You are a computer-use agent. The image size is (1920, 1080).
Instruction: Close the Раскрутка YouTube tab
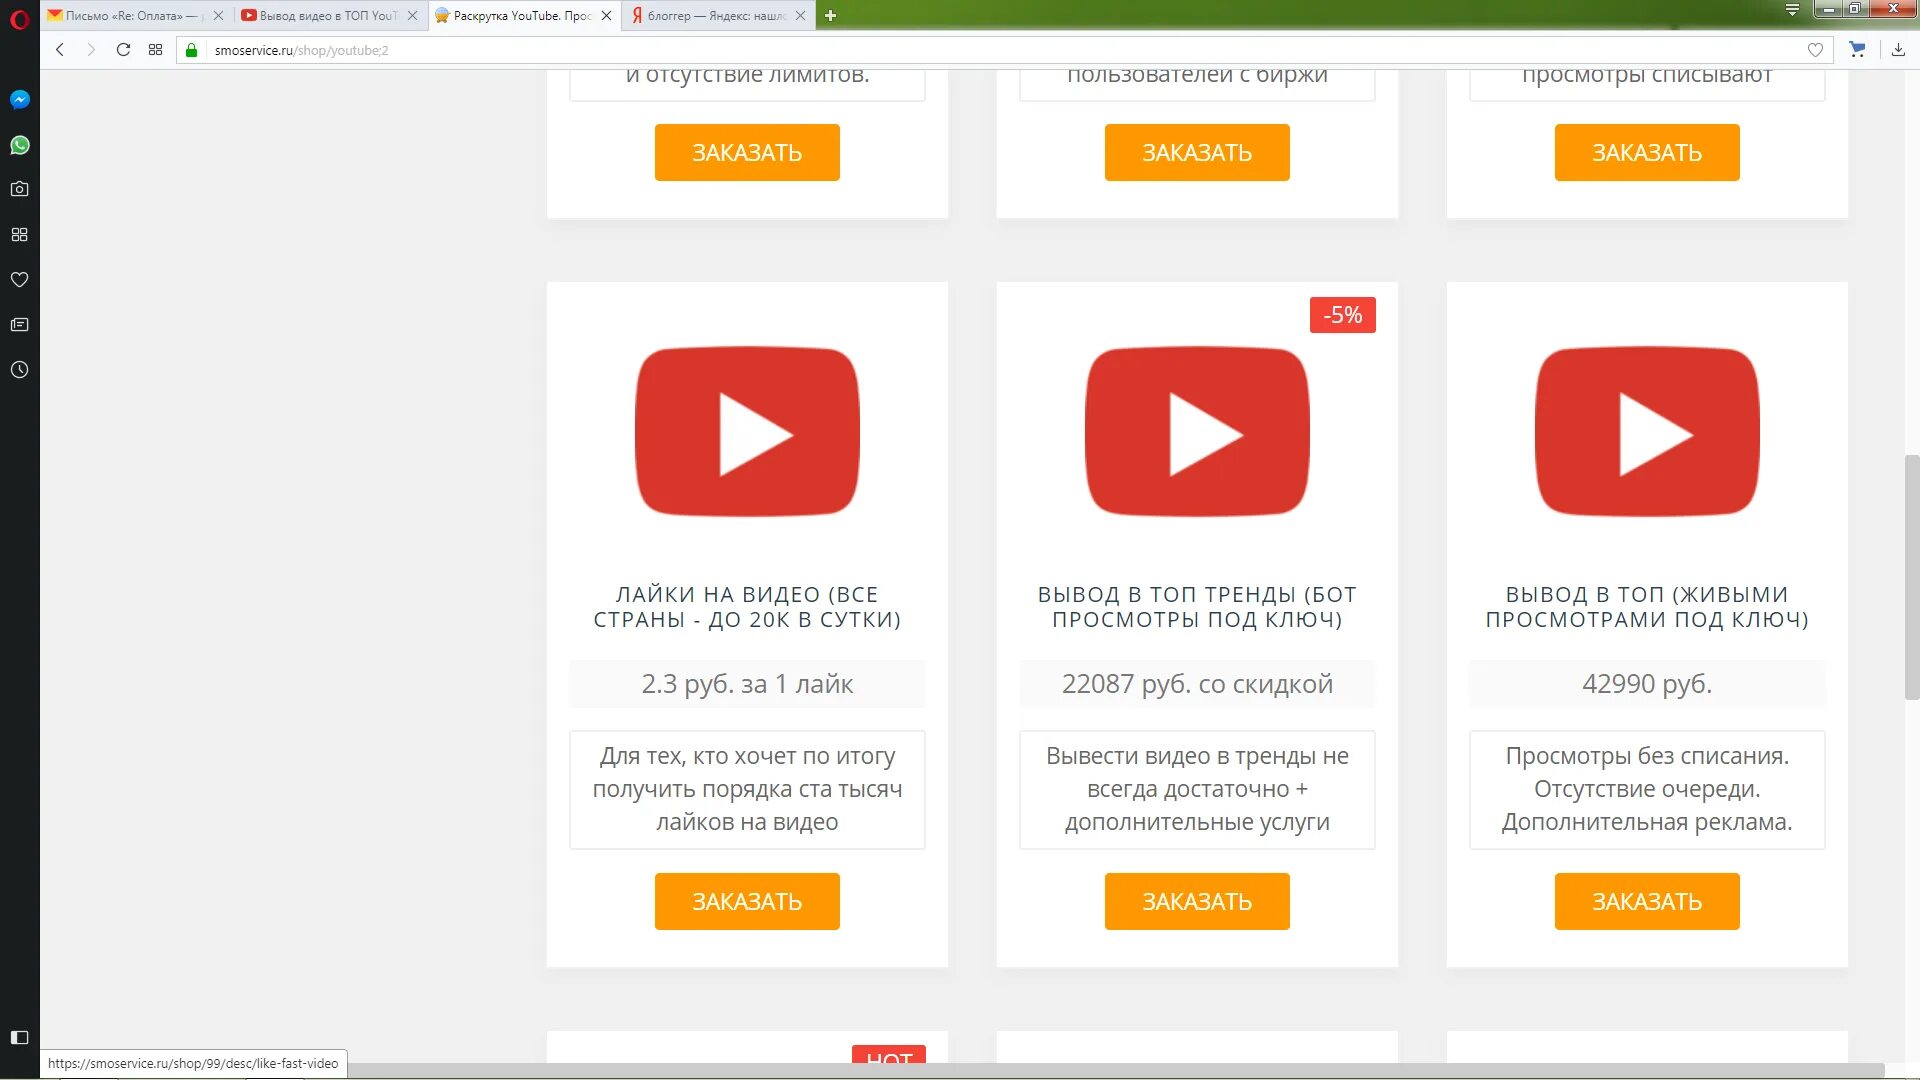606,15
